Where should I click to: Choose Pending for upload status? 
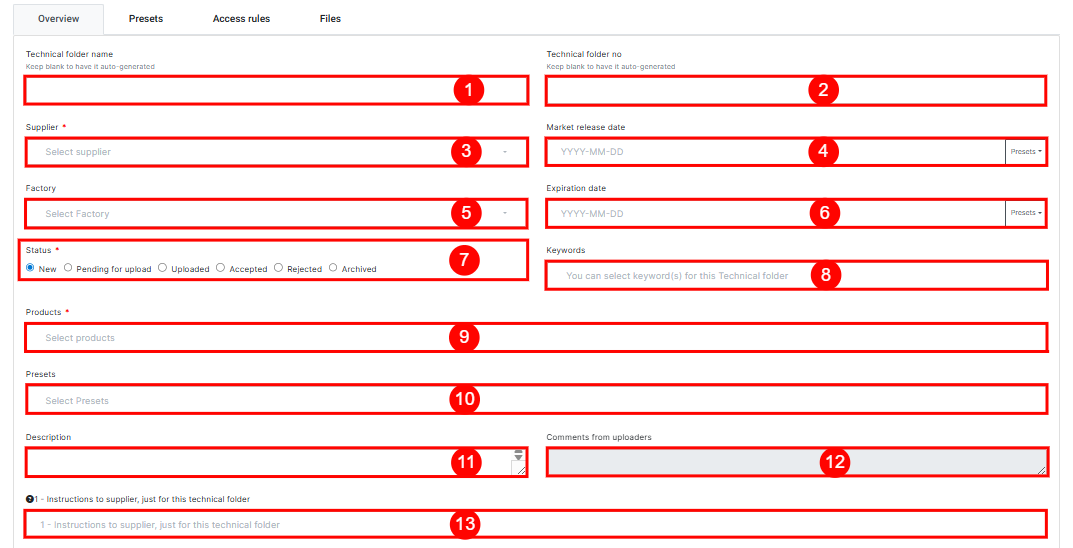[x=68, y=268]
